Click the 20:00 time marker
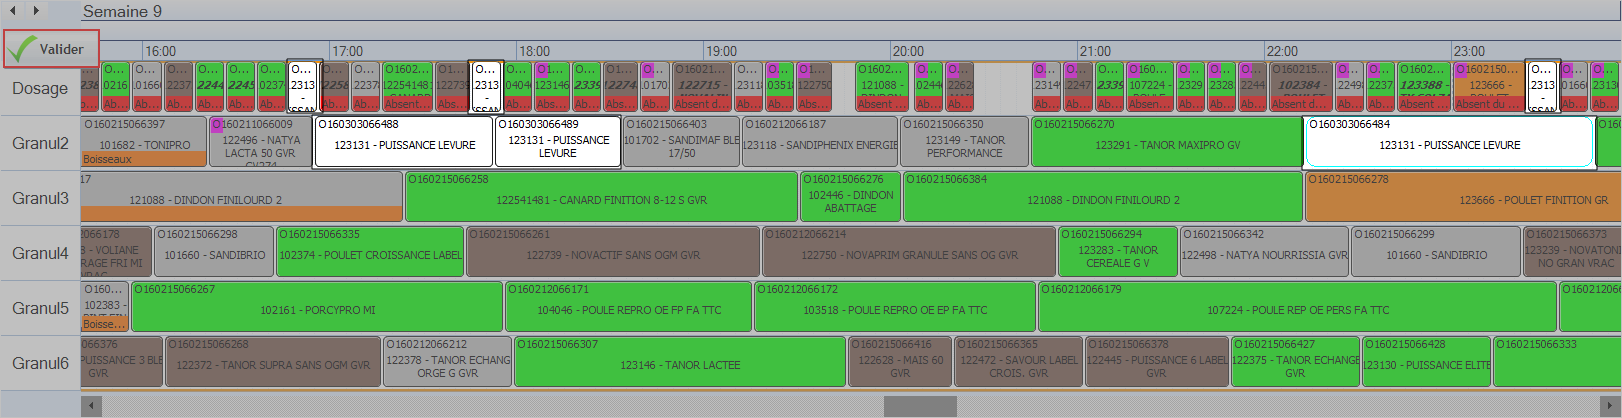The width and height of the screenshot is (1622, 418). tap(908, 51)
